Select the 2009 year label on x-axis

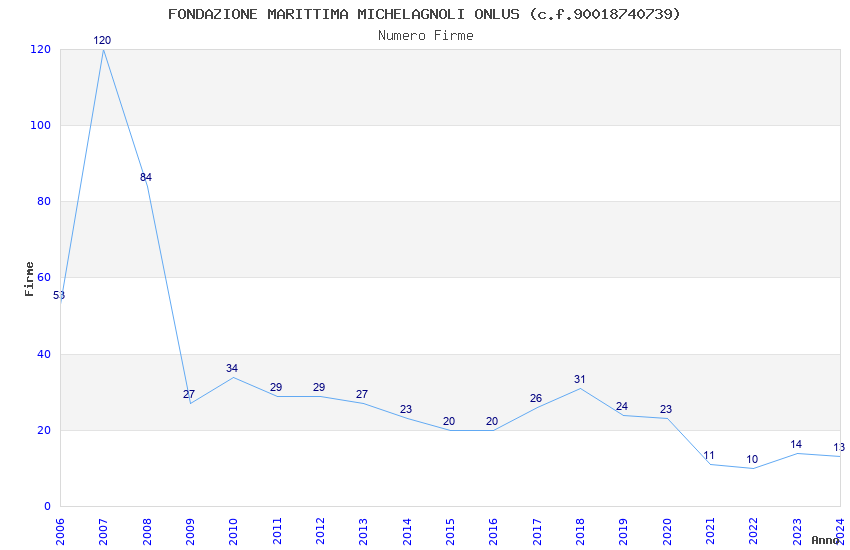tap(190, 532)
